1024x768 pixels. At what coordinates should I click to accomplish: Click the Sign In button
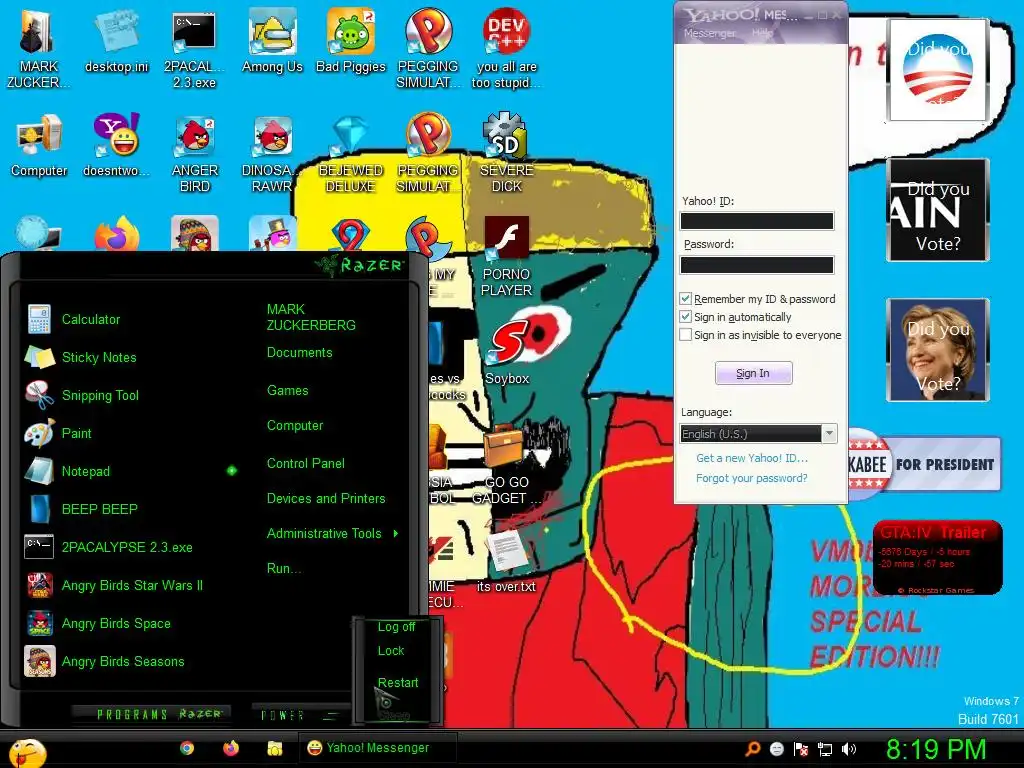[x=754, y=373]
